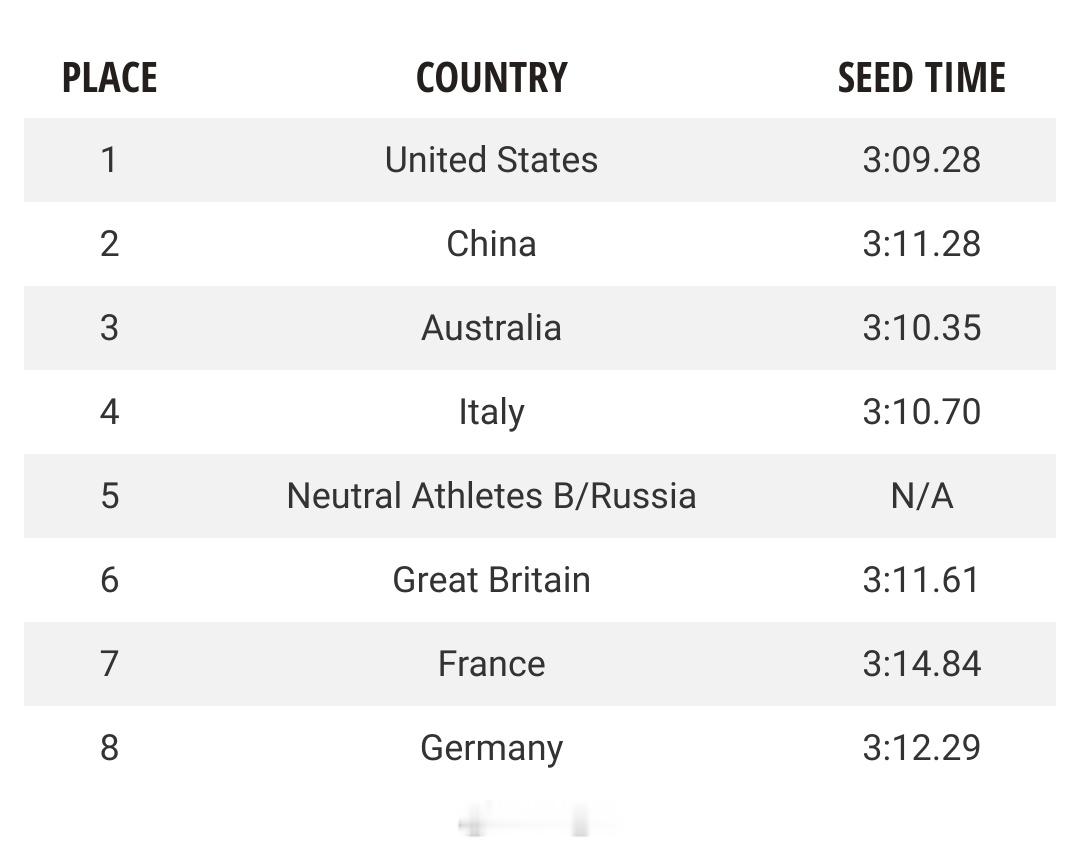Image resolution: width=1080 pixels, height=847 pixels.
Task: Click Germany's seed time 3:12.29
Action: pos(922,748)
